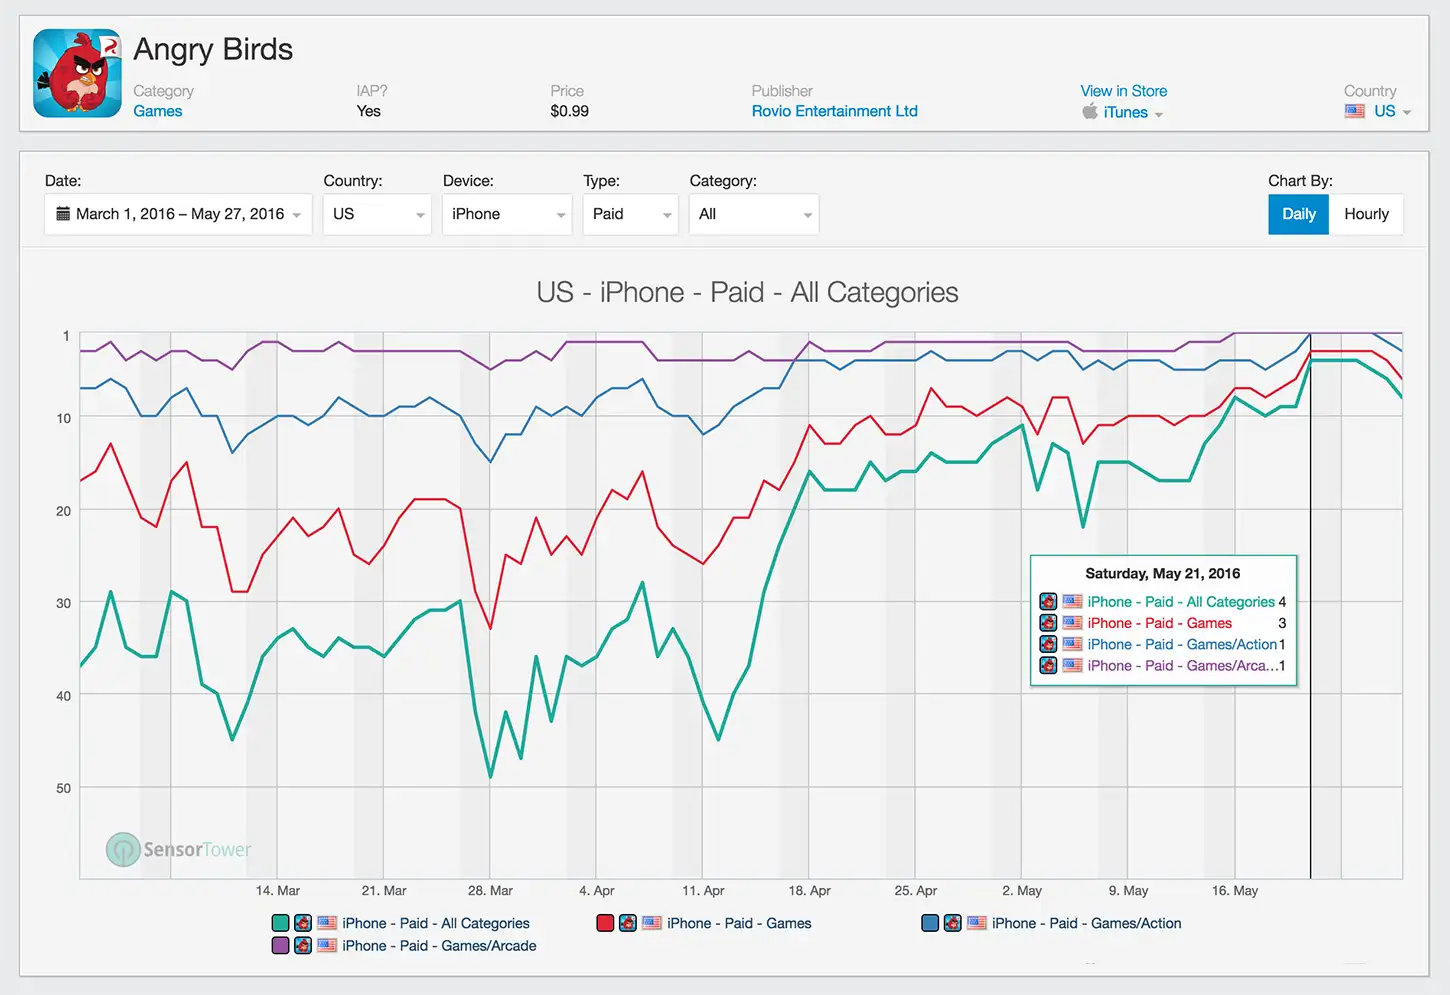Click tooltip date Saturday, May 21, 2016
This screenshot has width=1450, height=995.
pos(1163,573)
